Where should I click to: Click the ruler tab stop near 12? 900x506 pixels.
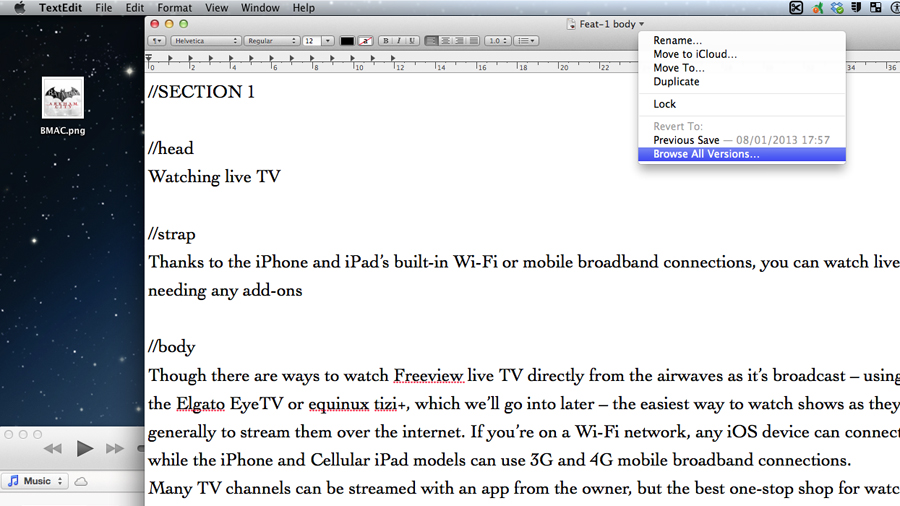pyautogui.click(x=393, y=59)
